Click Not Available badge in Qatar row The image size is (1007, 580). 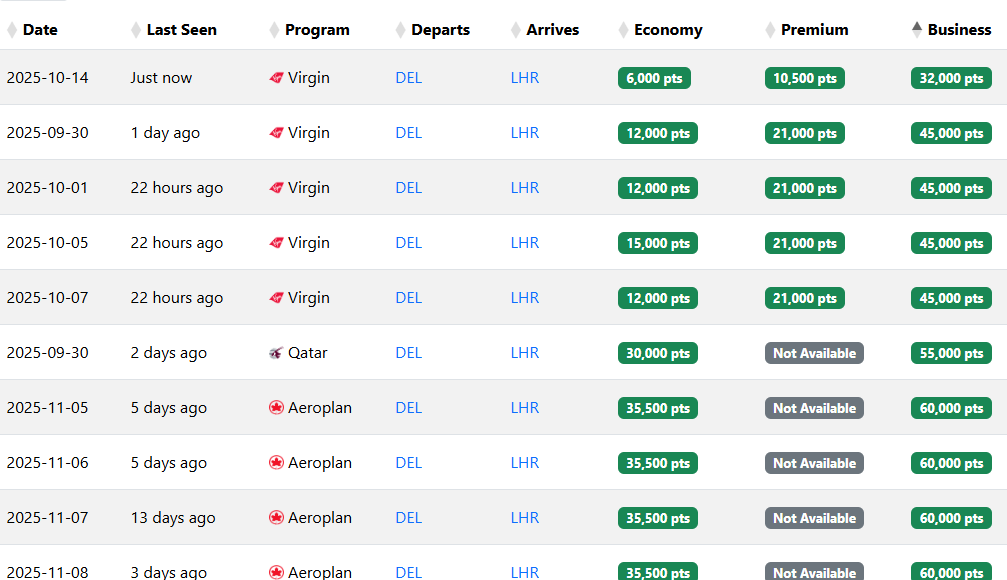pos(814,353)
